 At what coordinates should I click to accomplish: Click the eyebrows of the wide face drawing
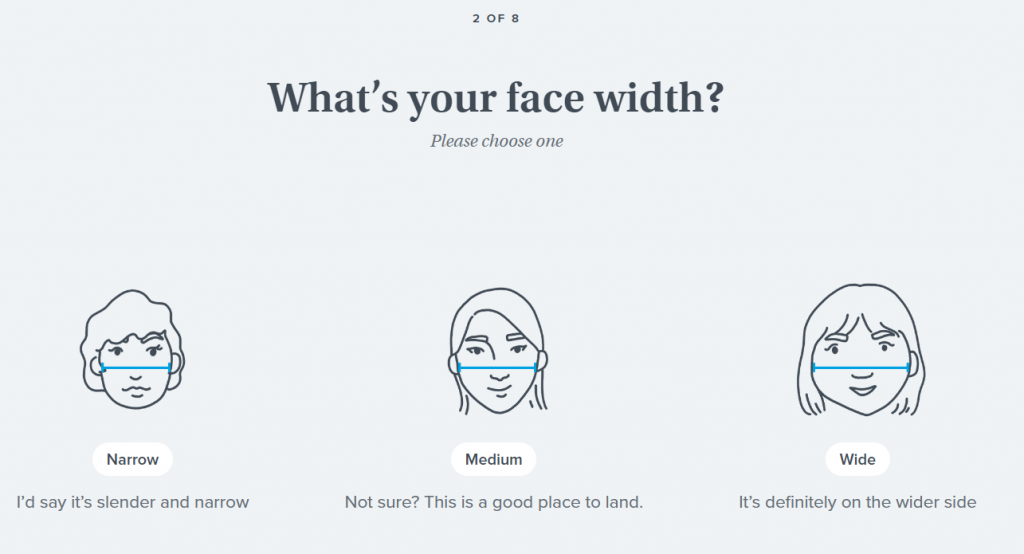(861, 336)
